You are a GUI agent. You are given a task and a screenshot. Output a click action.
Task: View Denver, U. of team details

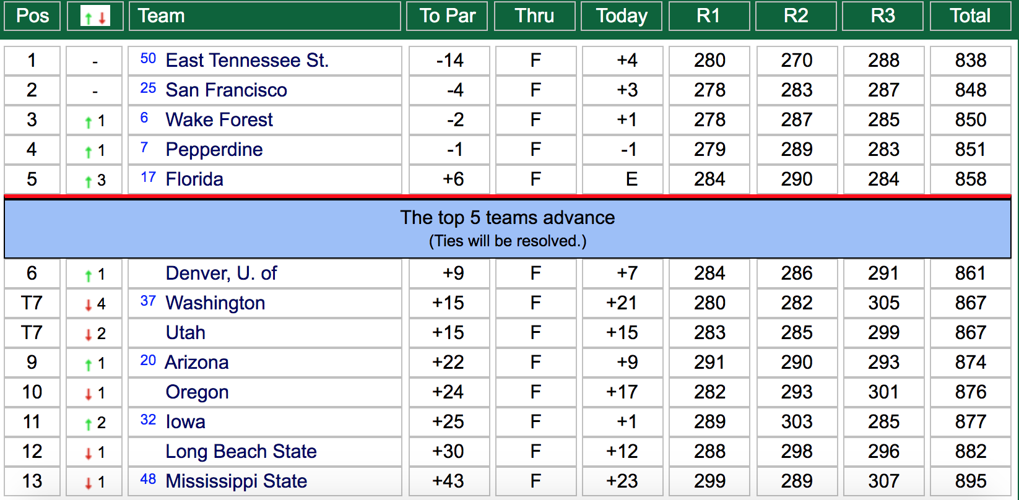tap(221, 273)
